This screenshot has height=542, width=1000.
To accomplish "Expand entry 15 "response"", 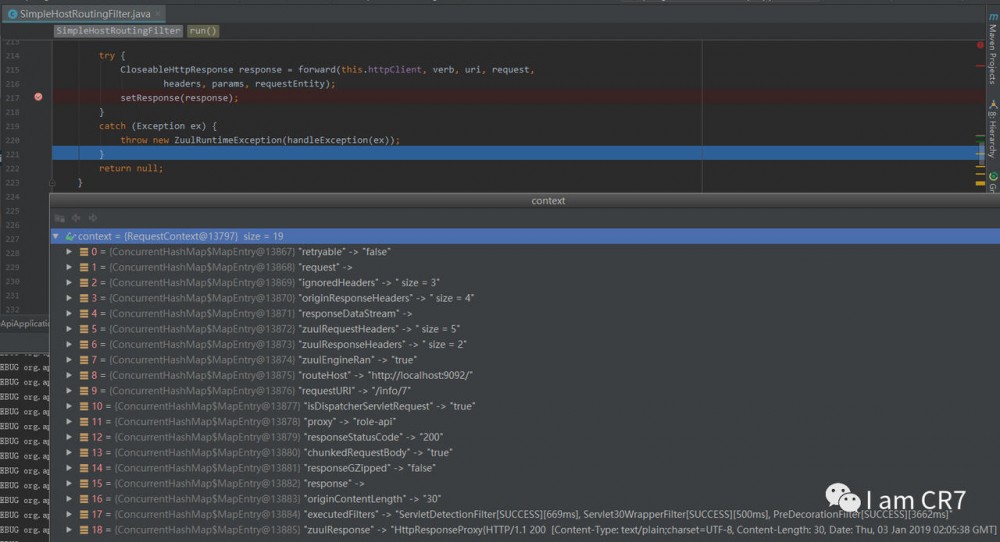I will click(x=69, y=483).
